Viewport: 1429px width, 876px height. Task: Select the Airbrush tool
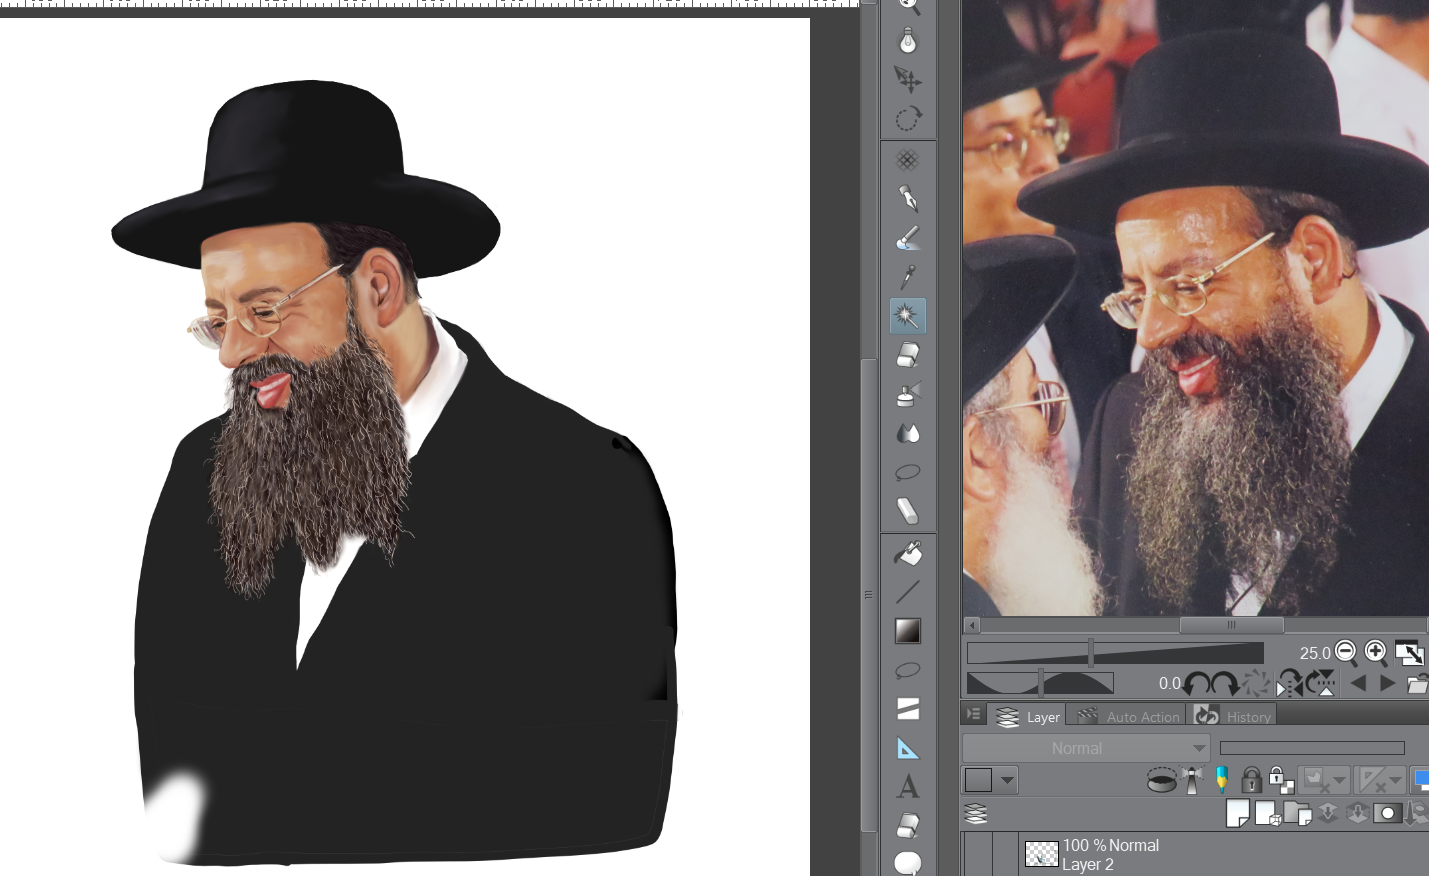click(x=908, y=394)
